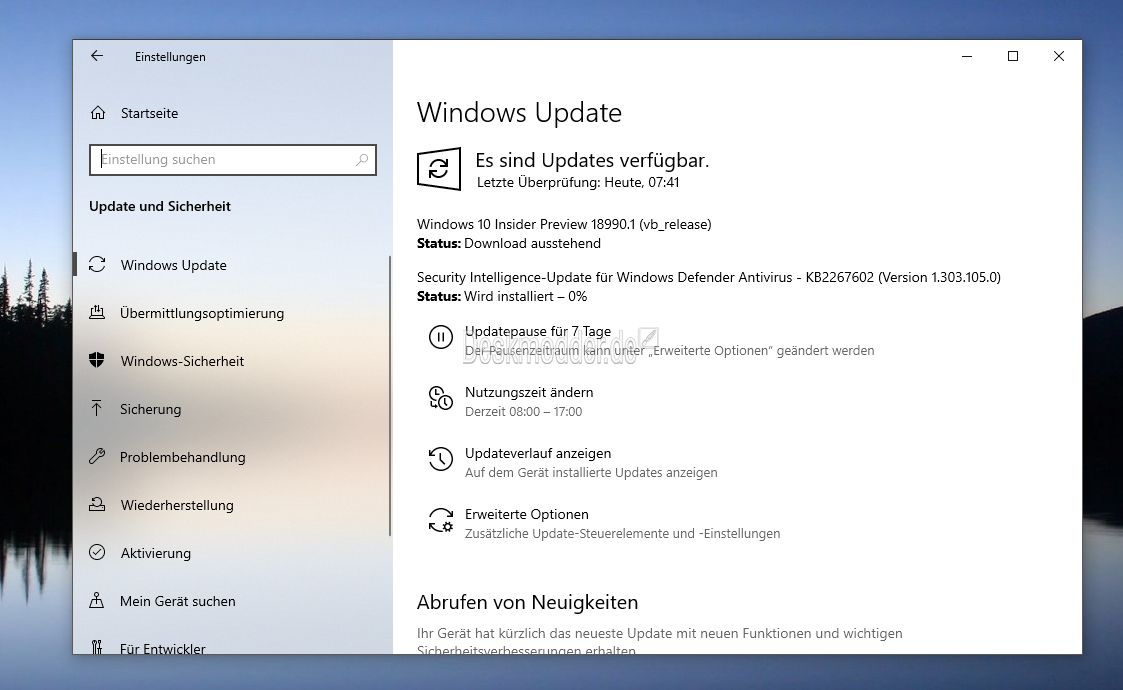Click the search magnifier icon
1123x690 pixels.
(362, 160)
